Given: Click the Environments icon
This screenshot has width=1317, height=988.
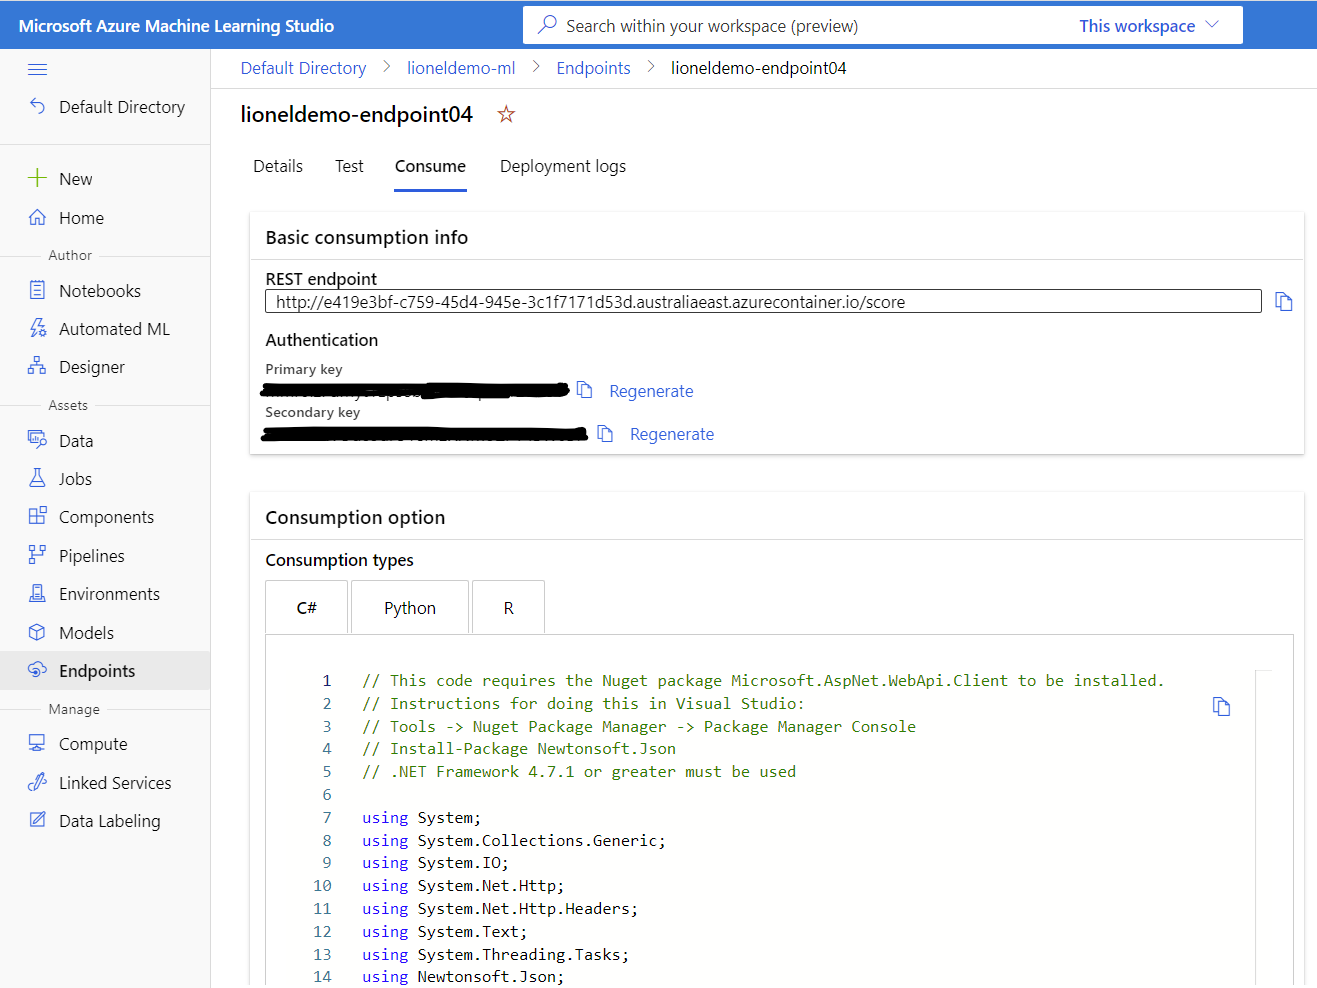Looking at the screenshot, I should point(37,593).
